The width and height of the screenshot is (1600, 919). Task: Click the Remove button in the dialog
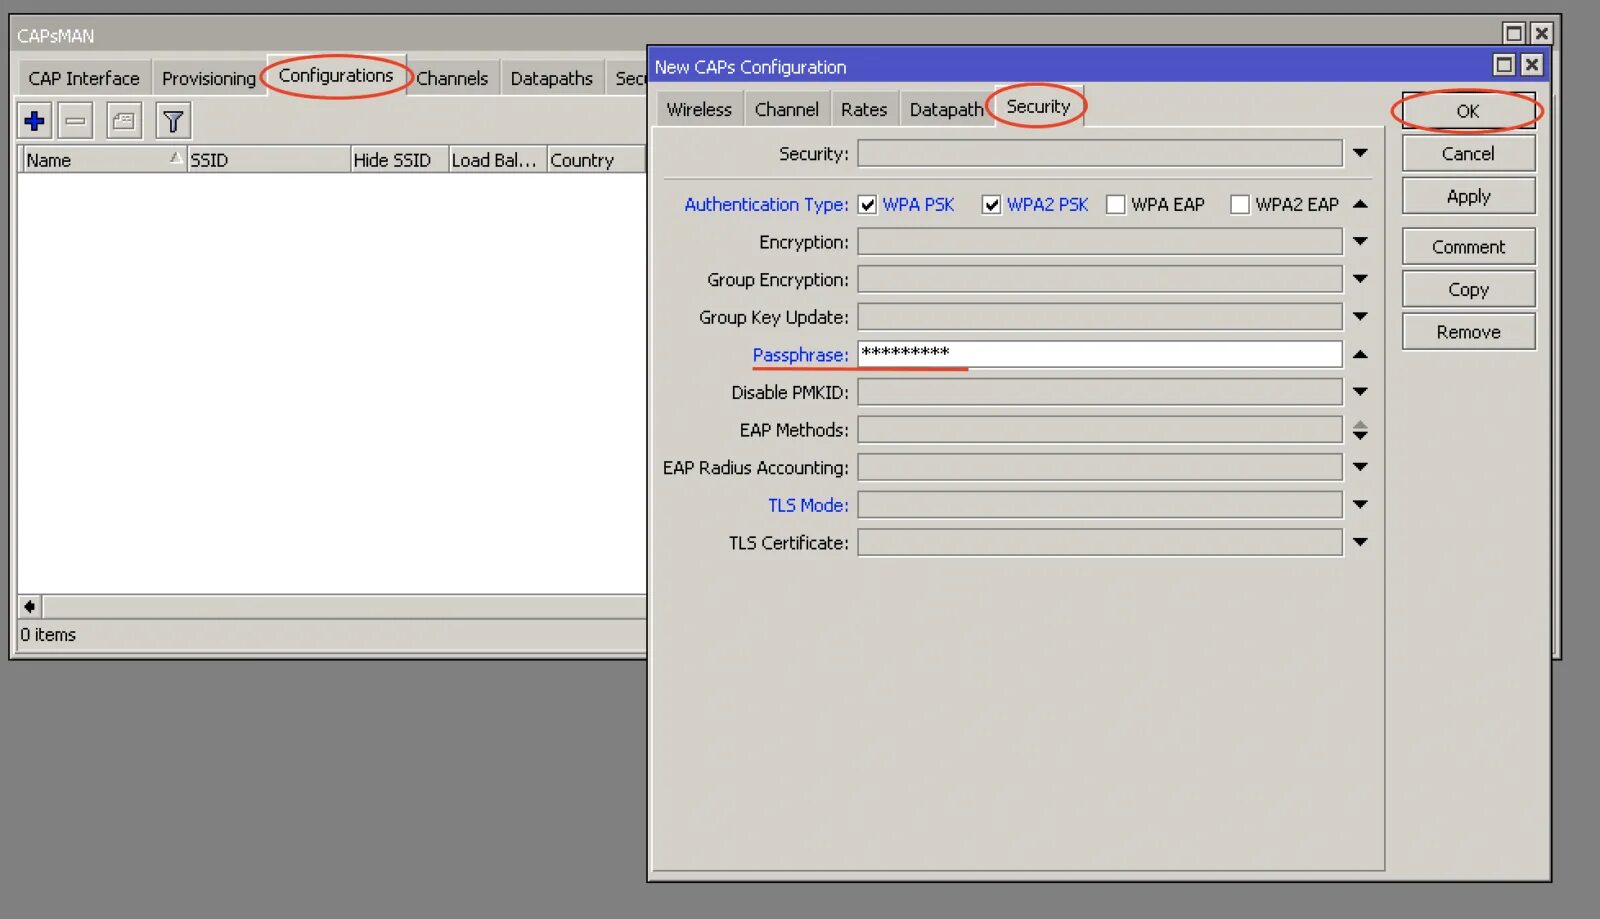[1468, 332]
